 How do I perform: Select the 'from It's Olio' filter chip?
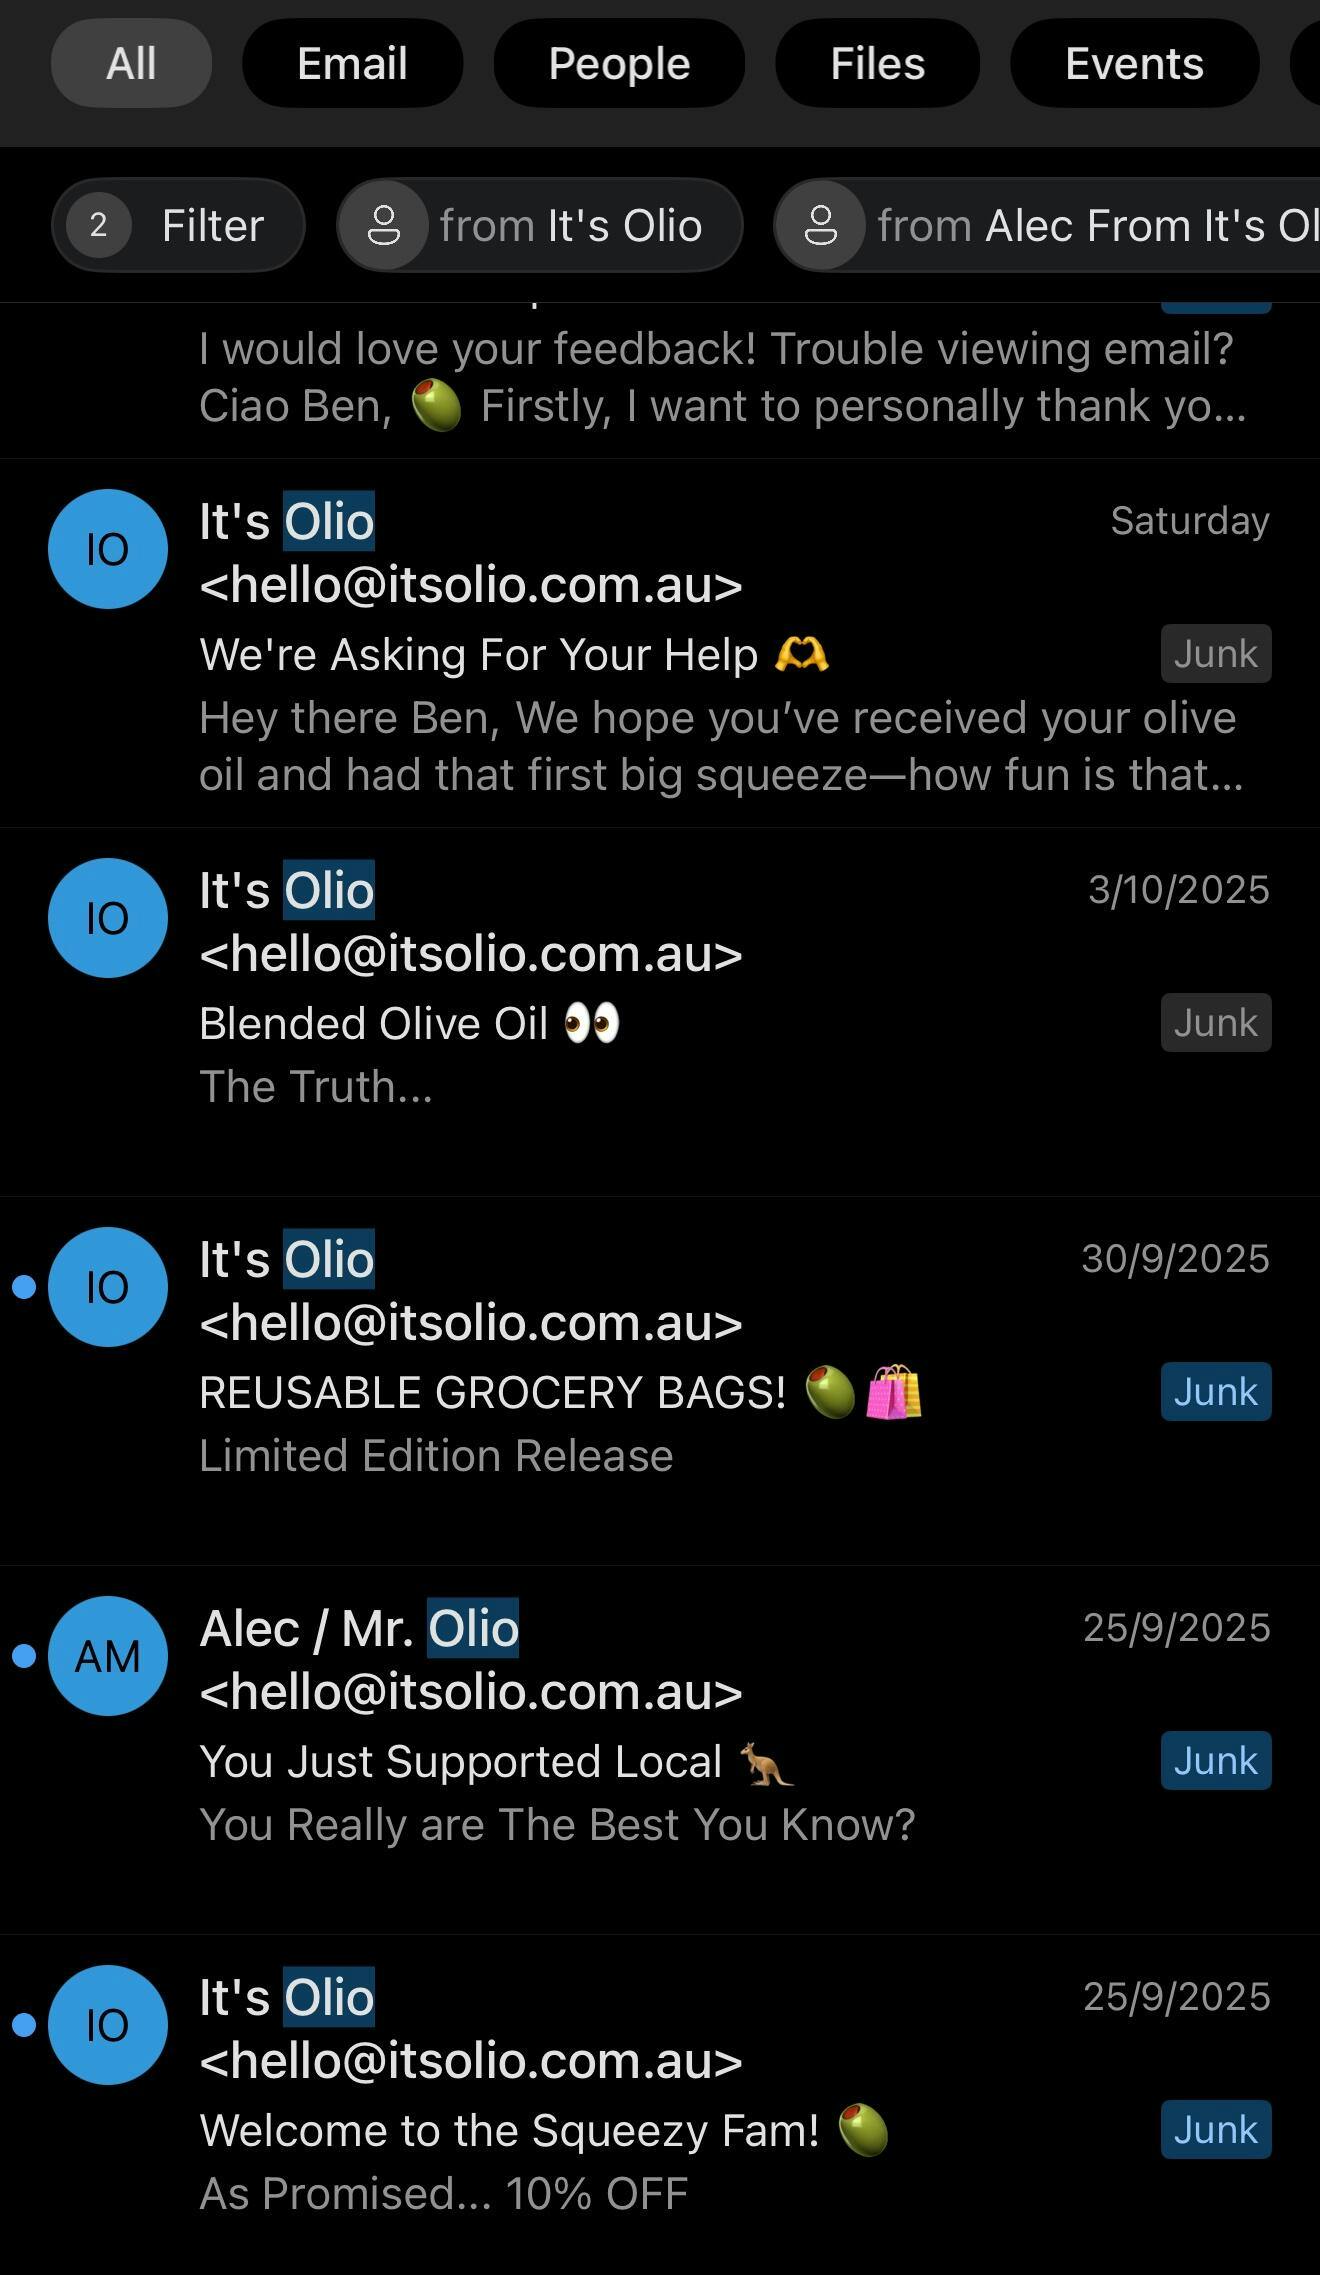570,225
